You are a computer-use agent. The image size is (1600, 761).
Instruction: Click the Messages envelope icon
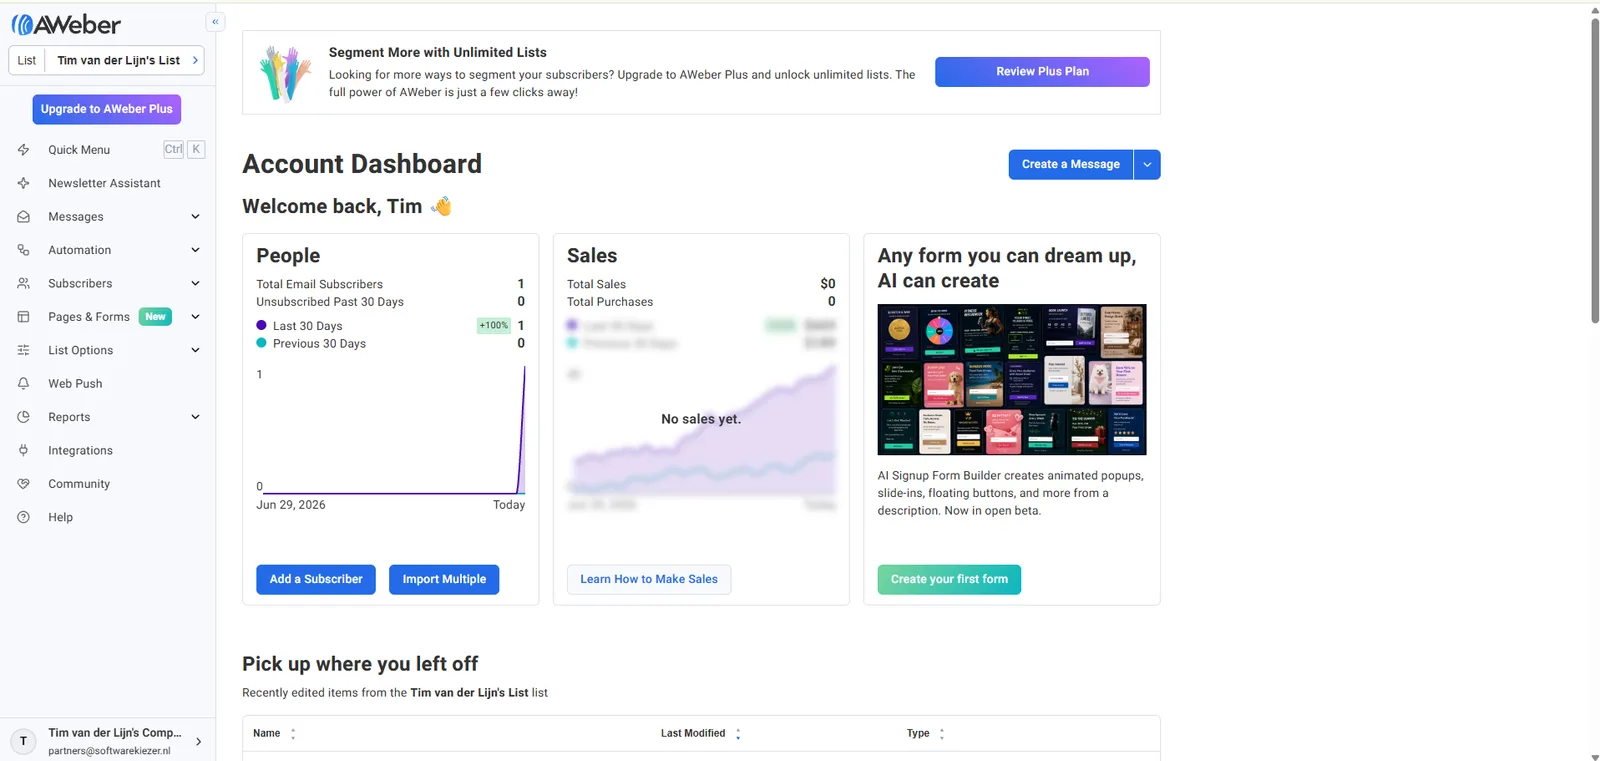[x=23, y=217]
